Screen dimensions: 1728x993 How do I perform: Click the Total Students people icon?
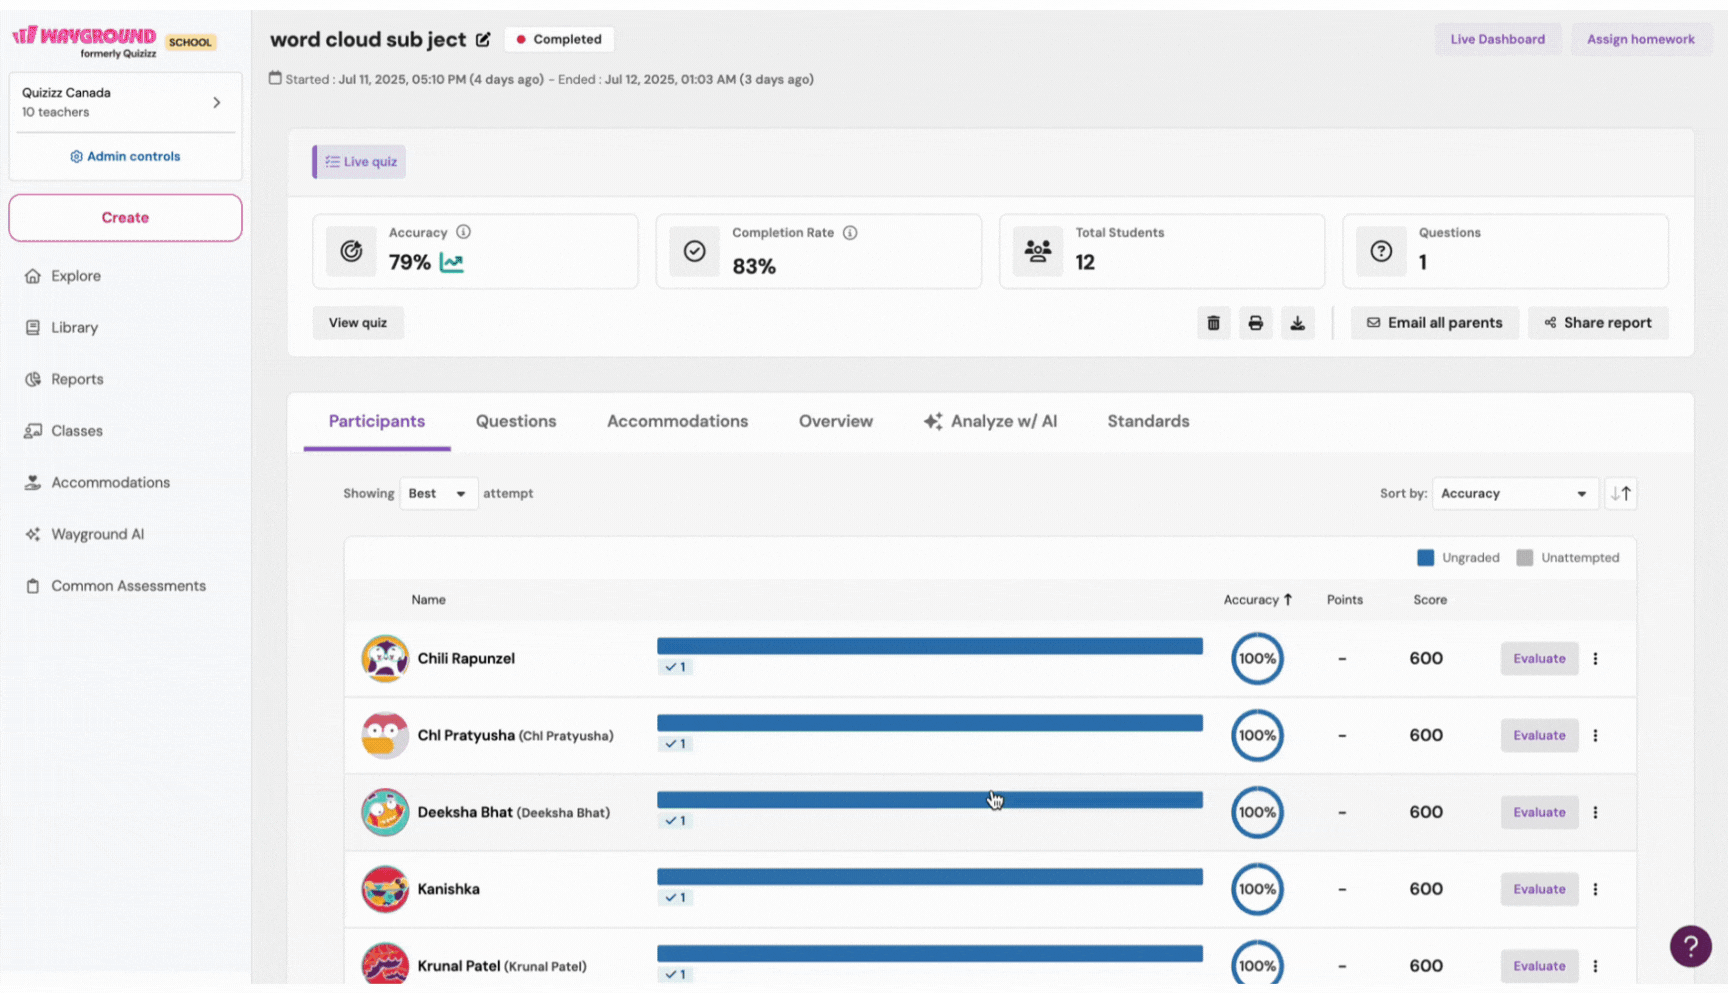(x=1038, y=251)
